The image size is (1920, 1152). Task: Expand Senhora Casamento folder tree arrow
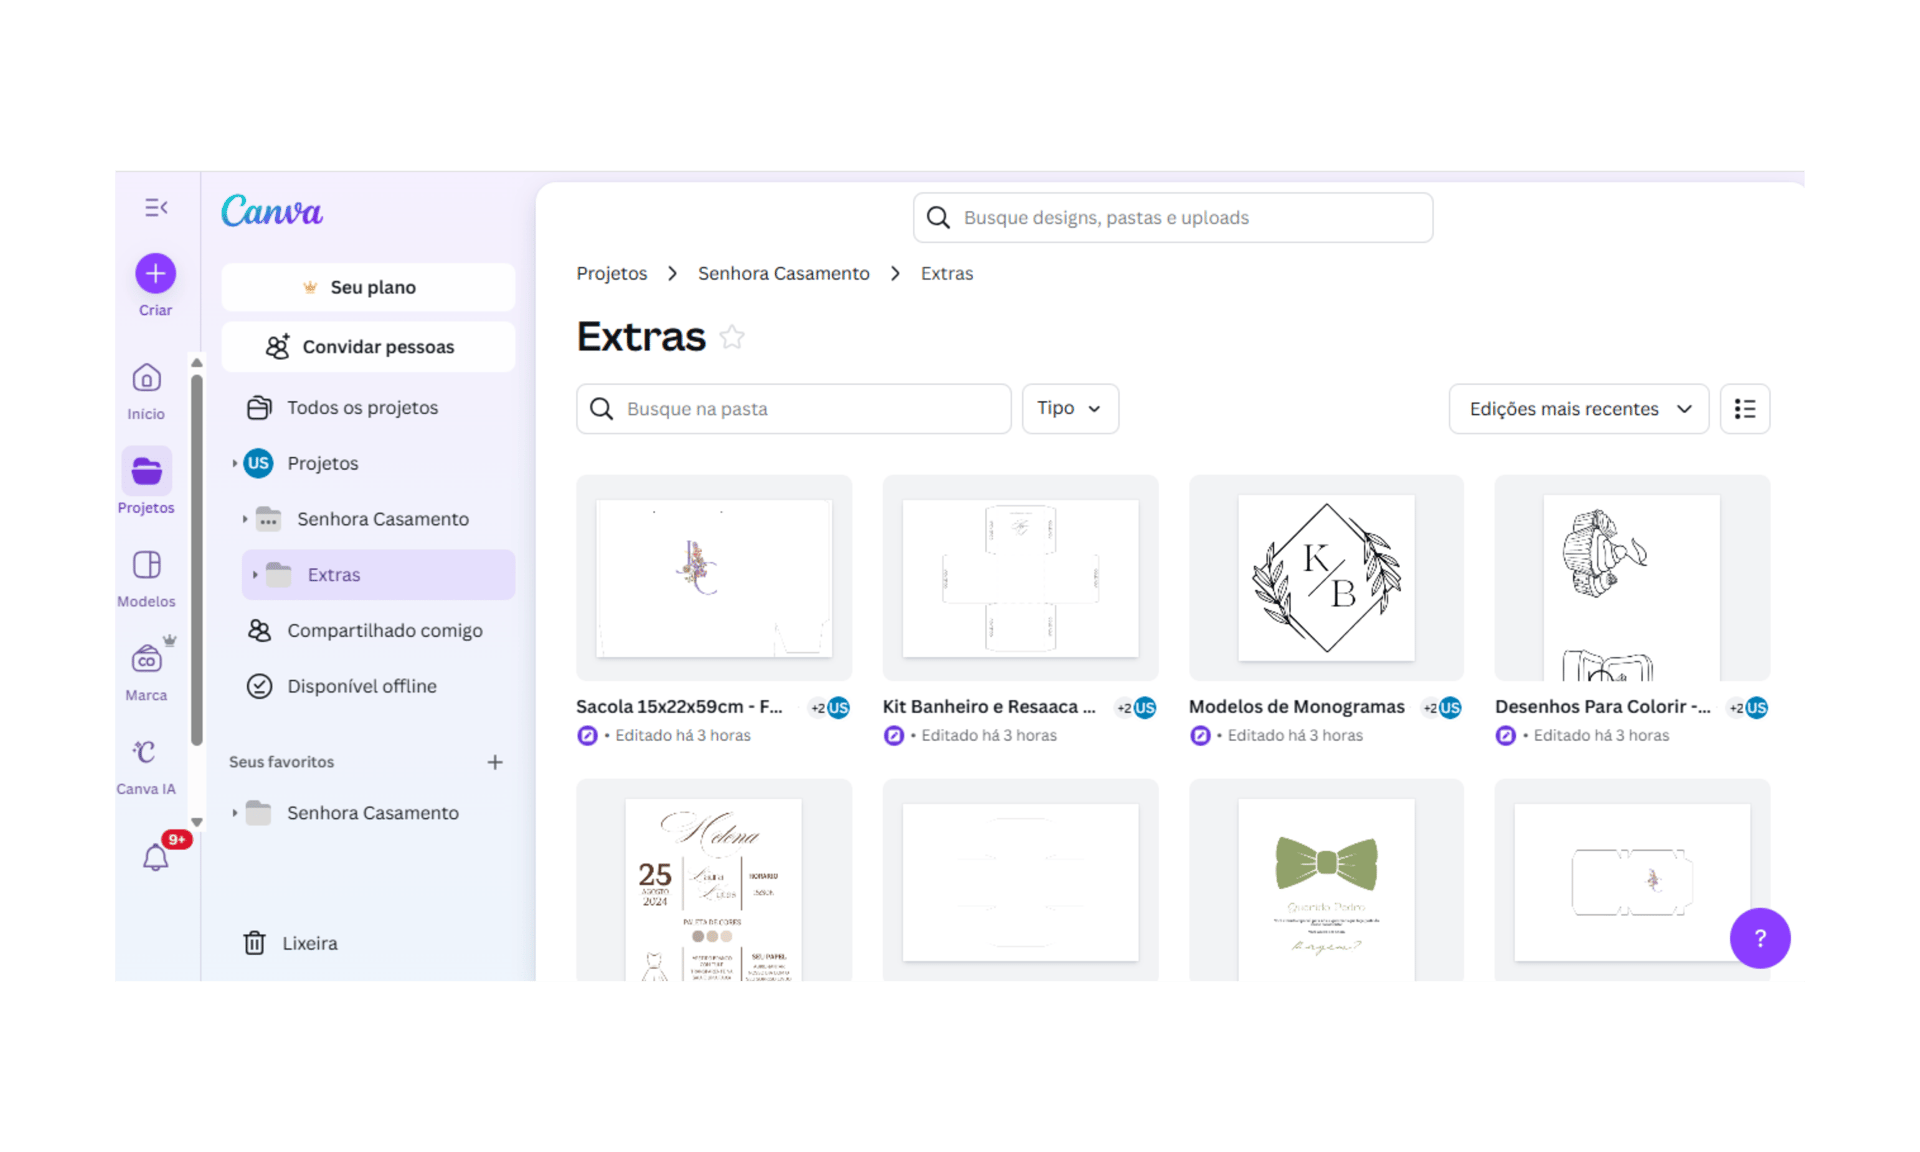coord(245,519)
